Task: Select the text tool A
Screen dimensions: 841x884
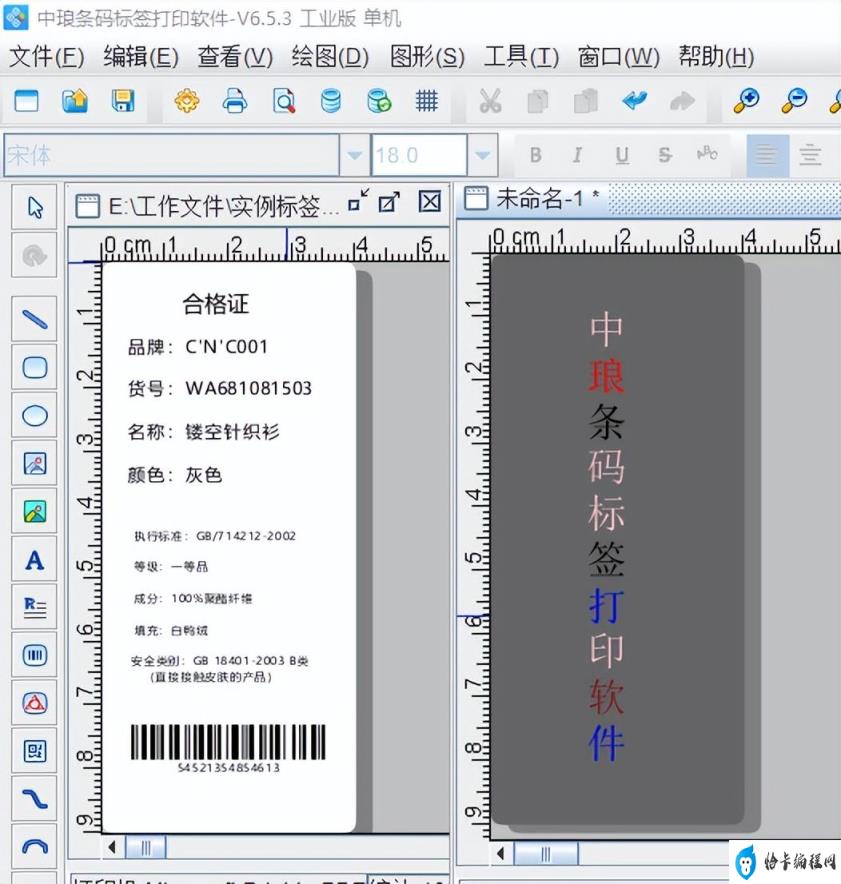Action: pyautogui.click(x=35, y=560)
